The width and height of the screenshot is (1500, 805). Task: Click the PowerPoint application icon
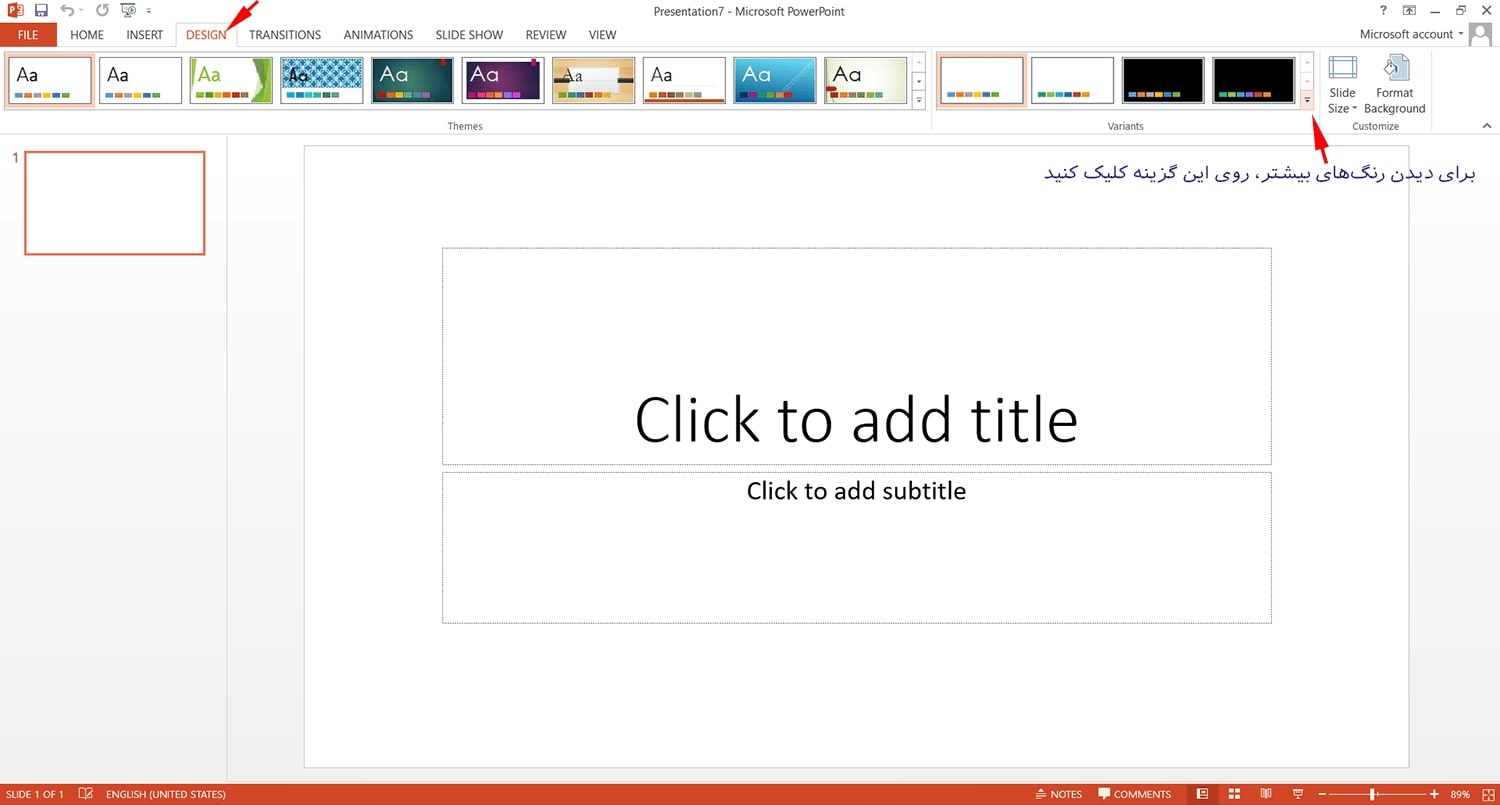coord(16,10)
